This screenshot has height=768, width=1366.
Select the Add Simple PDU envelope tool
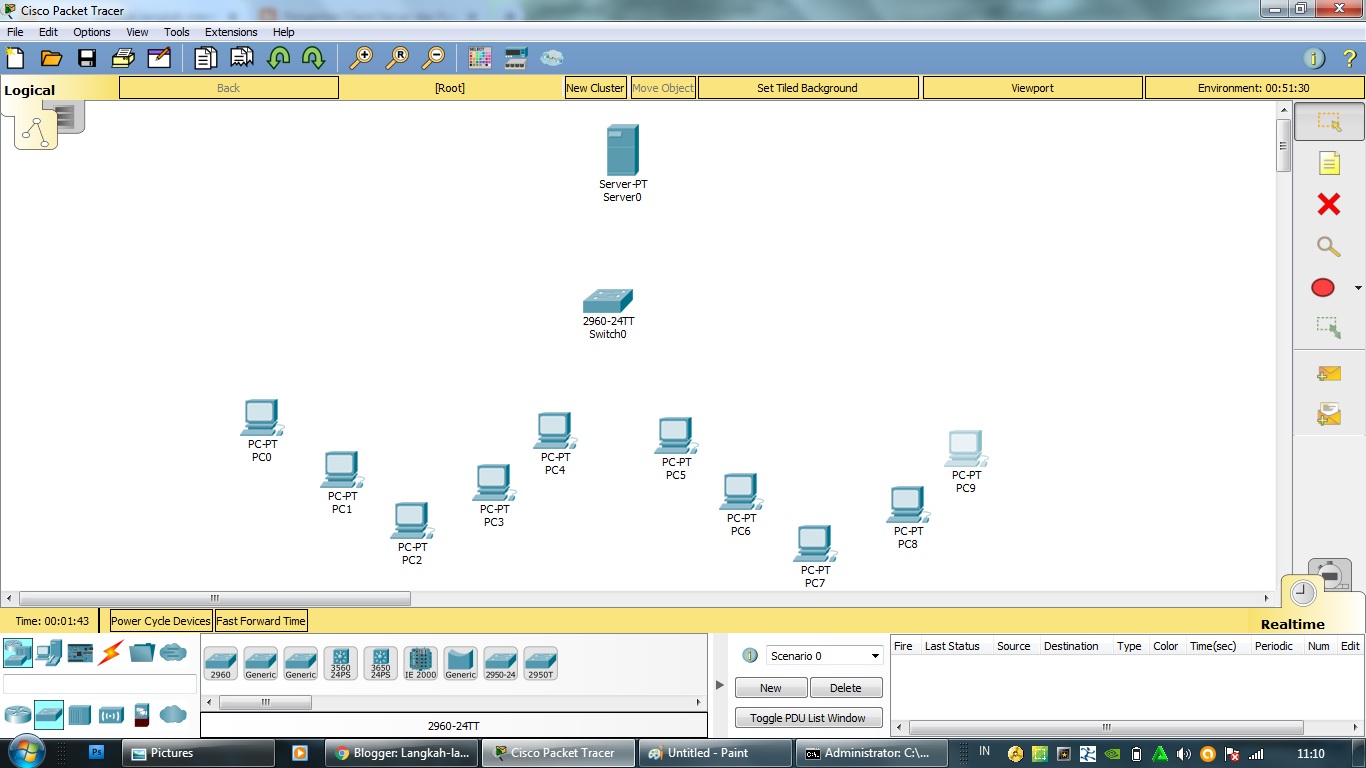(x=1328, y=373)
